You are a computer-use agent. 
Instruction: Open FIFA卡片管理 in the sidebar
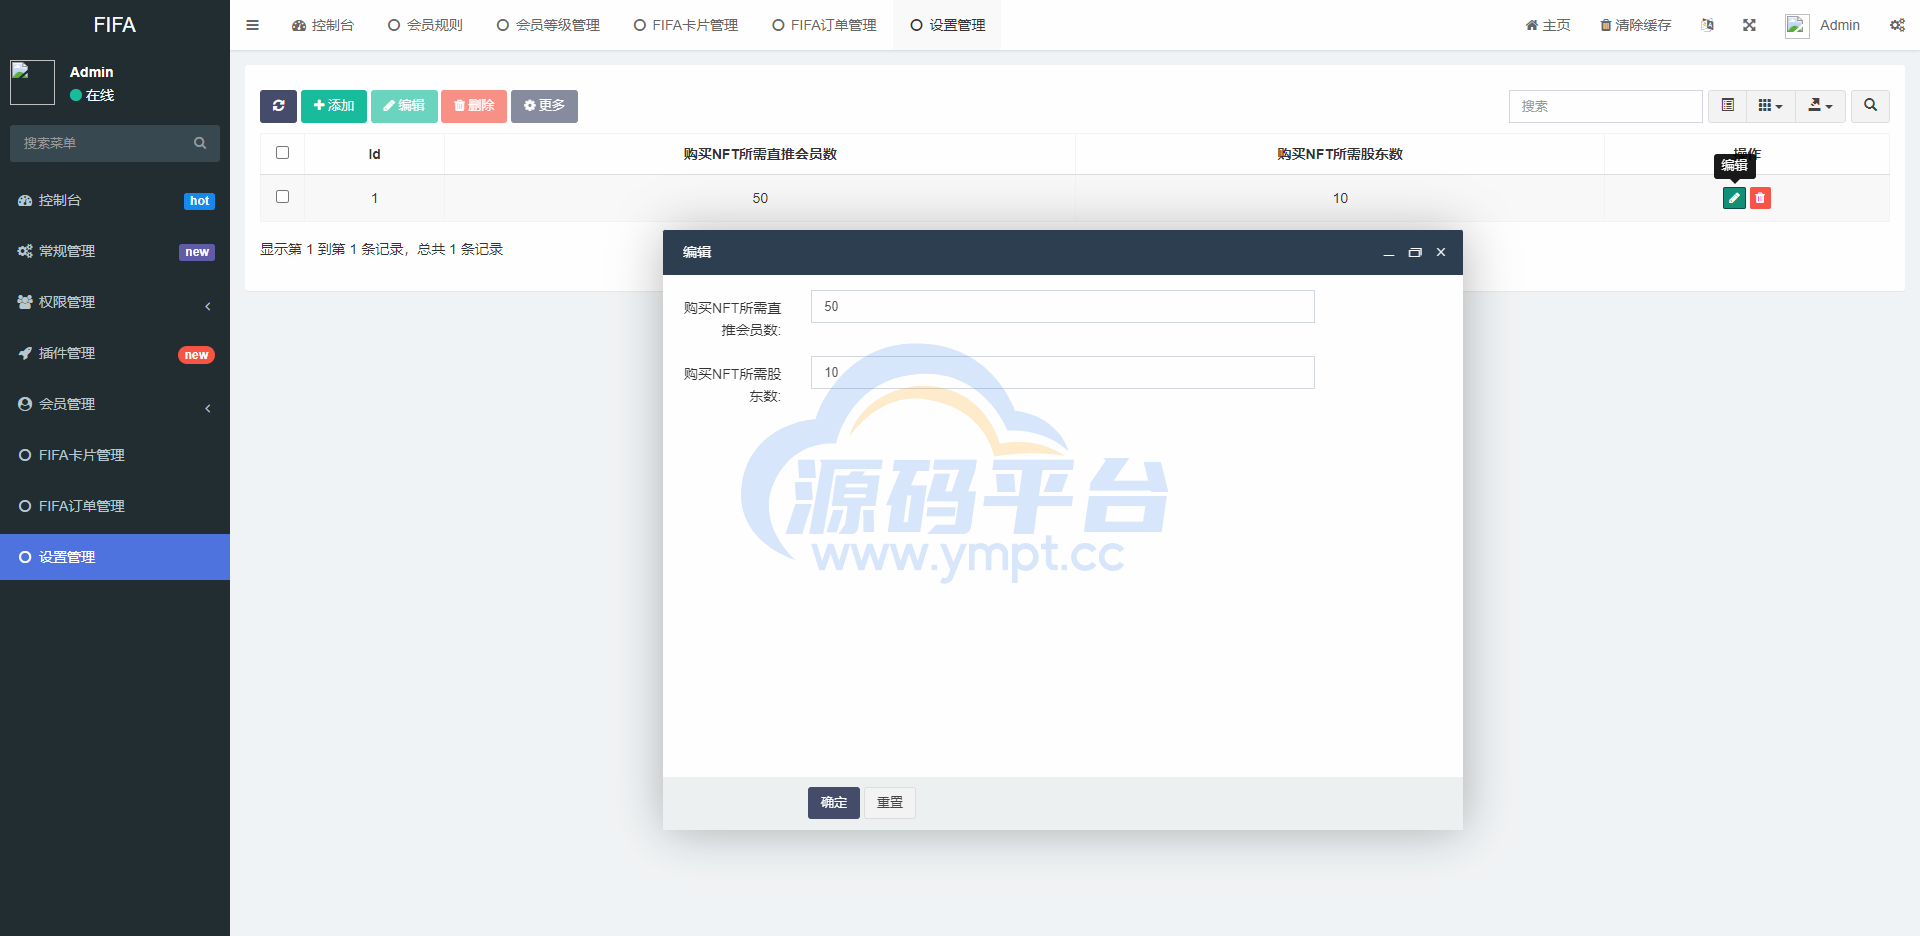tap(115, 455)
